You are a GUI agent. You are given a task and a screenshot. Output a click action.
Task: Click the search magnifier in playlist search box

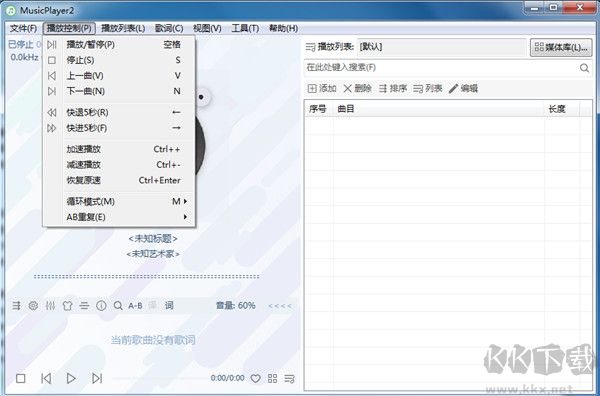pos(584,68)
